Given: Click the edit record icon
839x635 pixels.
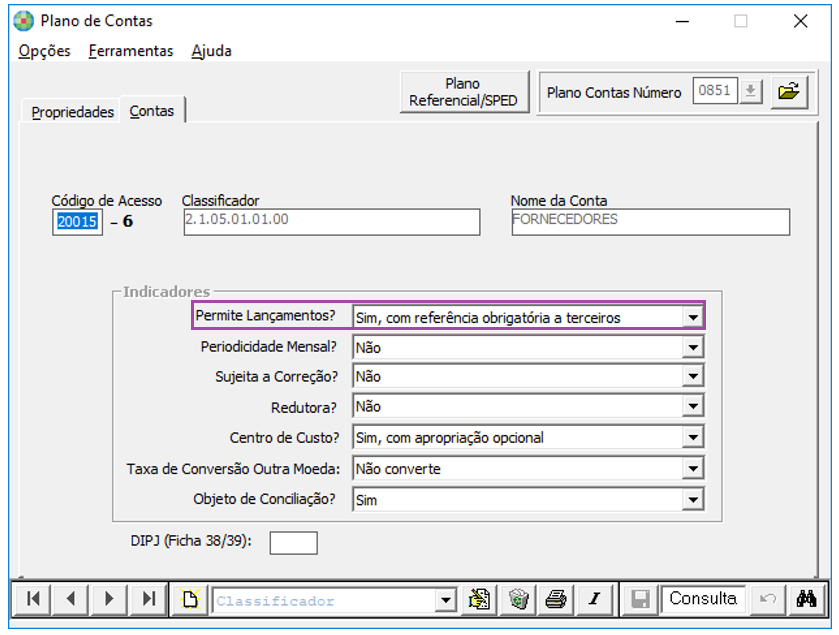Looking at the screenshot, I should pos(479,599).
